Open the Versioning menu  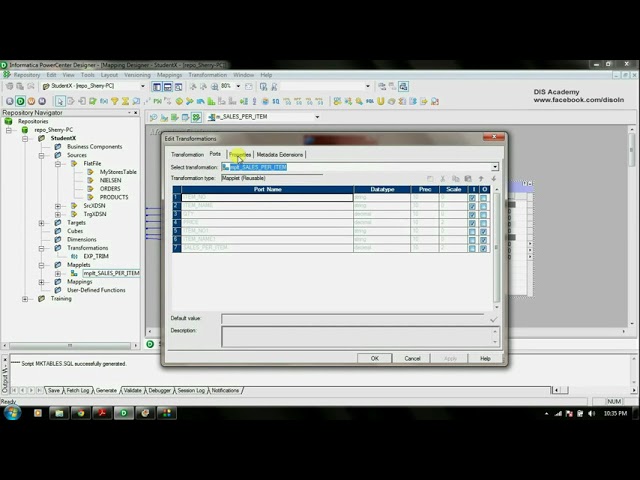137,75
